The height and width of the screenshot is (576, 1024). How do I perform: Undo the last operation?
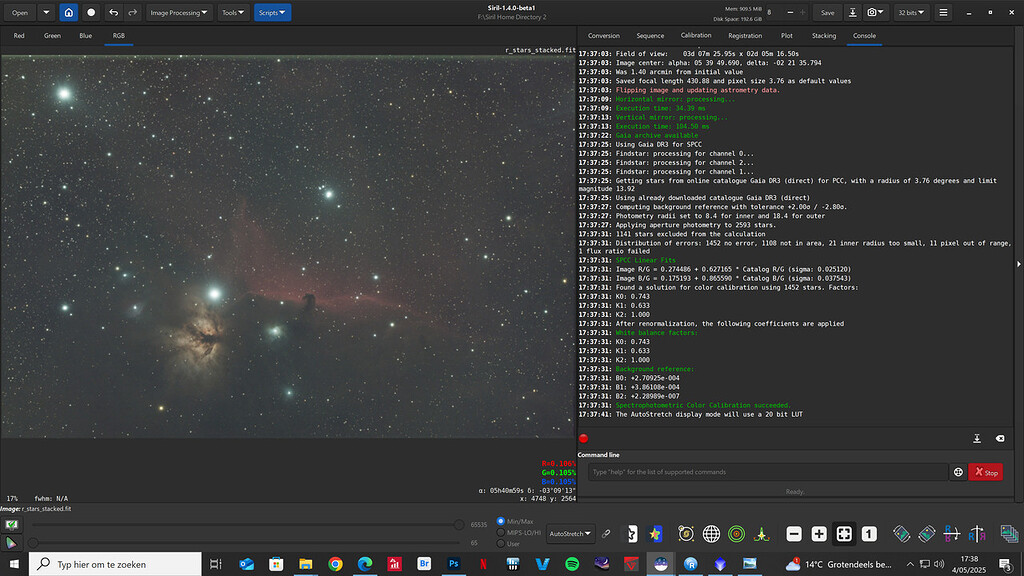coord(114,12)
